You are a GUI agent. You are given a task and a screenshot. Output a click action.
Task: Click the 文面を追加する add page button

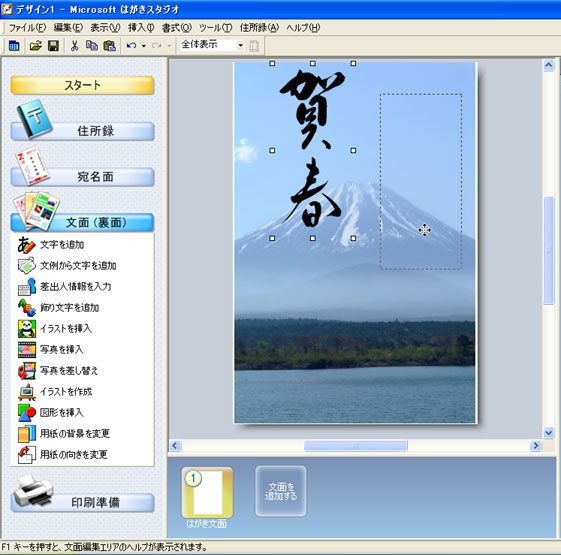pyautogui.click(x=280, y=491)
